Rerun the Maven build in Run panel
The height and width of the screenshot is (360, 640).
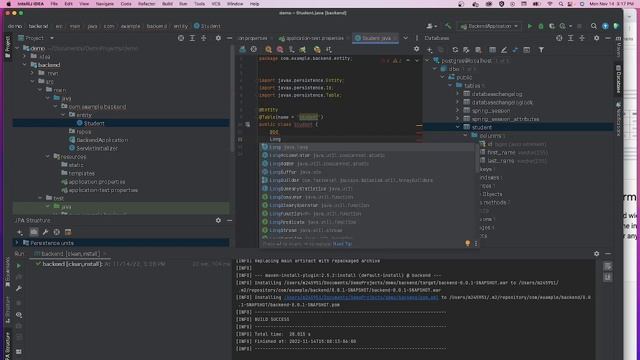pyautogui.click(x=19, y=266)
